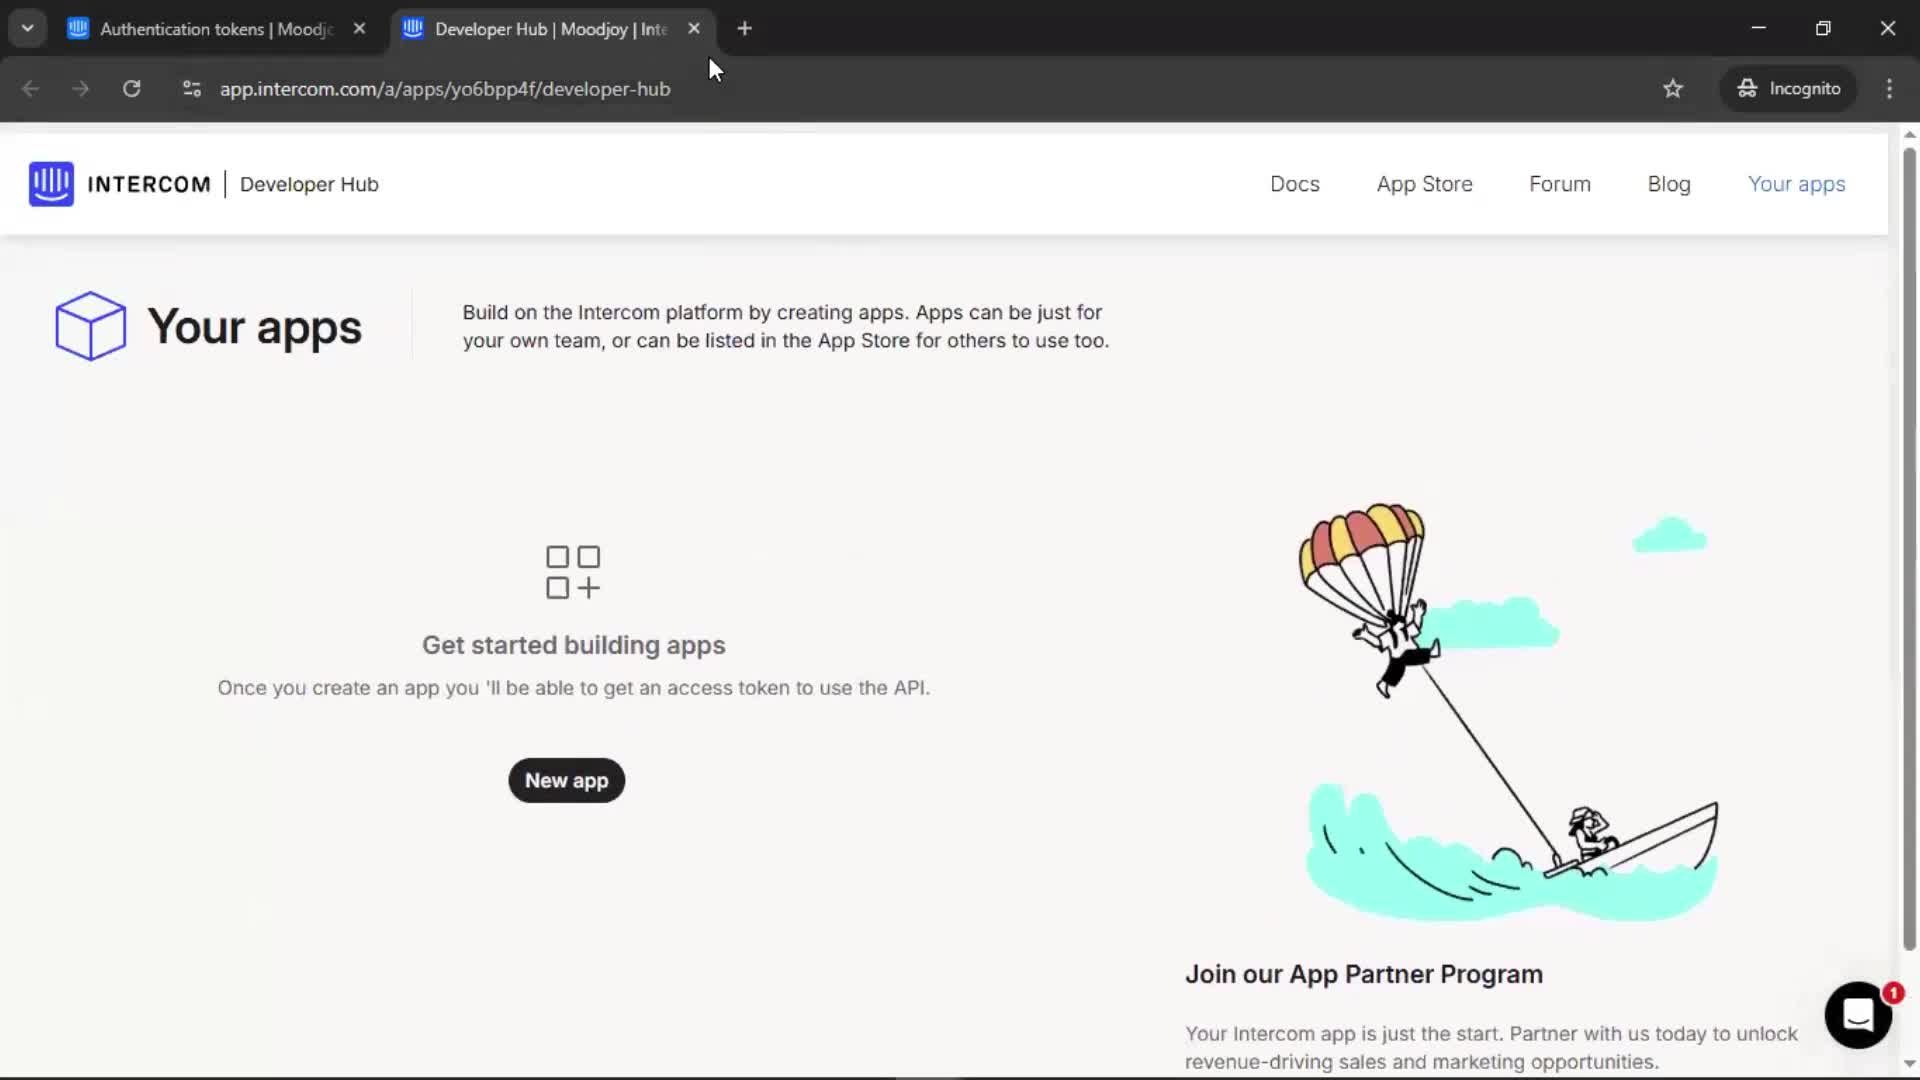Click the Your apps page title
The width and height of the screenshot is (1920, 1080).
pos(255,327)
